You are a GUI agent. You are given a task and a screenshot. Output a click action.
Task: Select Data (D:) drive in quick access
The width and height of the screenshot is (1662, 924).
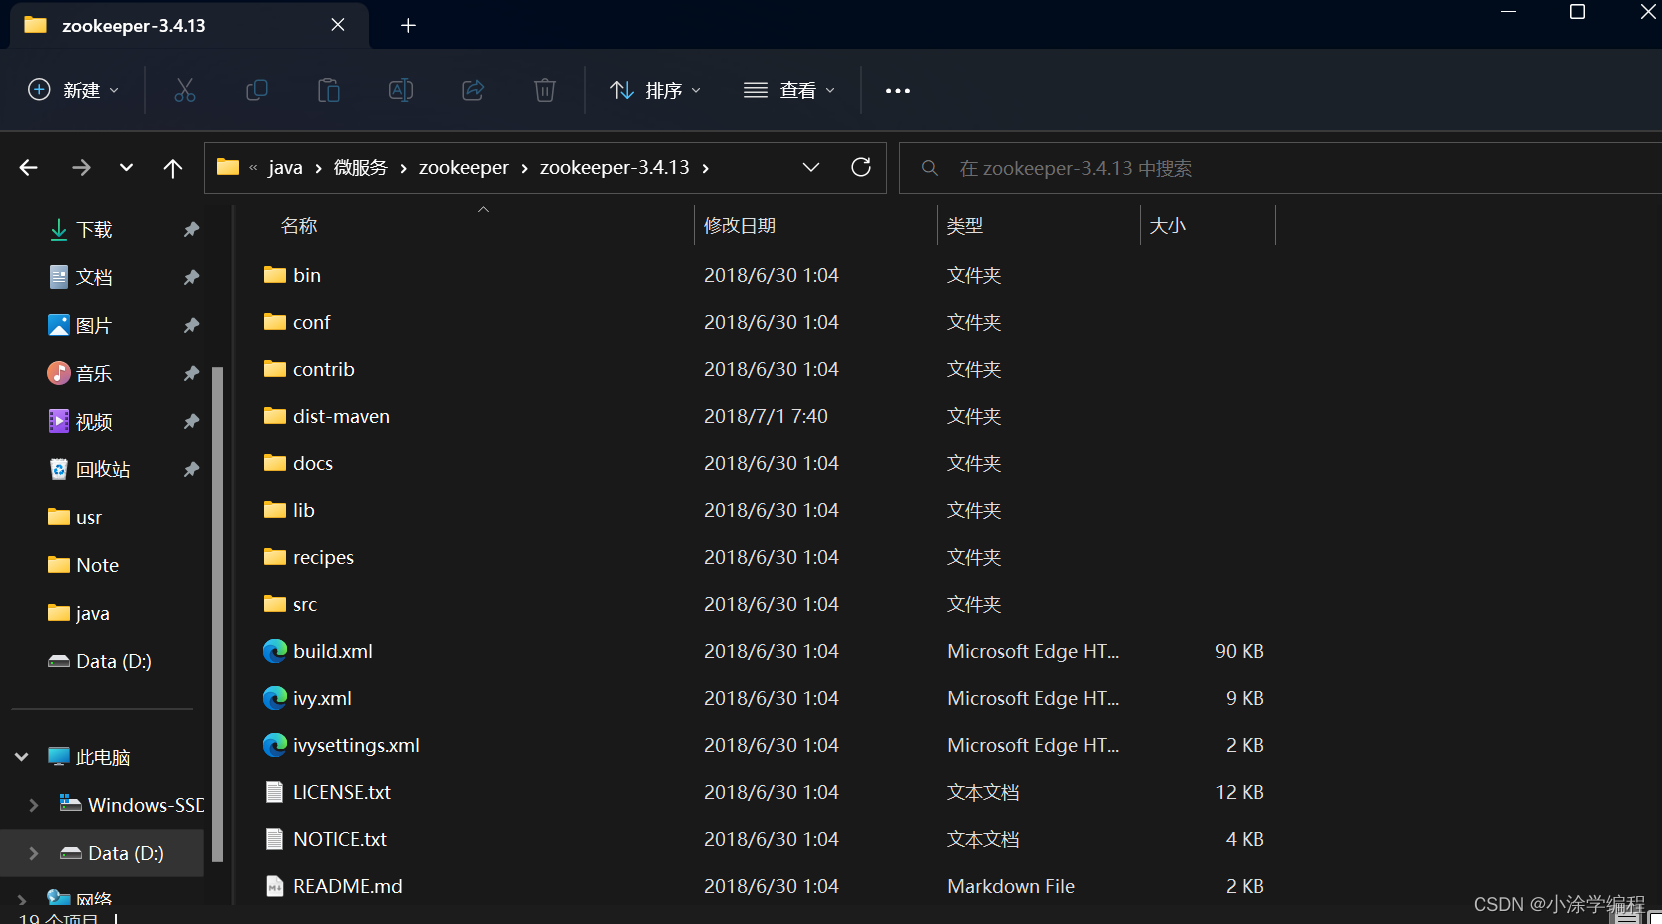[113, 662]
